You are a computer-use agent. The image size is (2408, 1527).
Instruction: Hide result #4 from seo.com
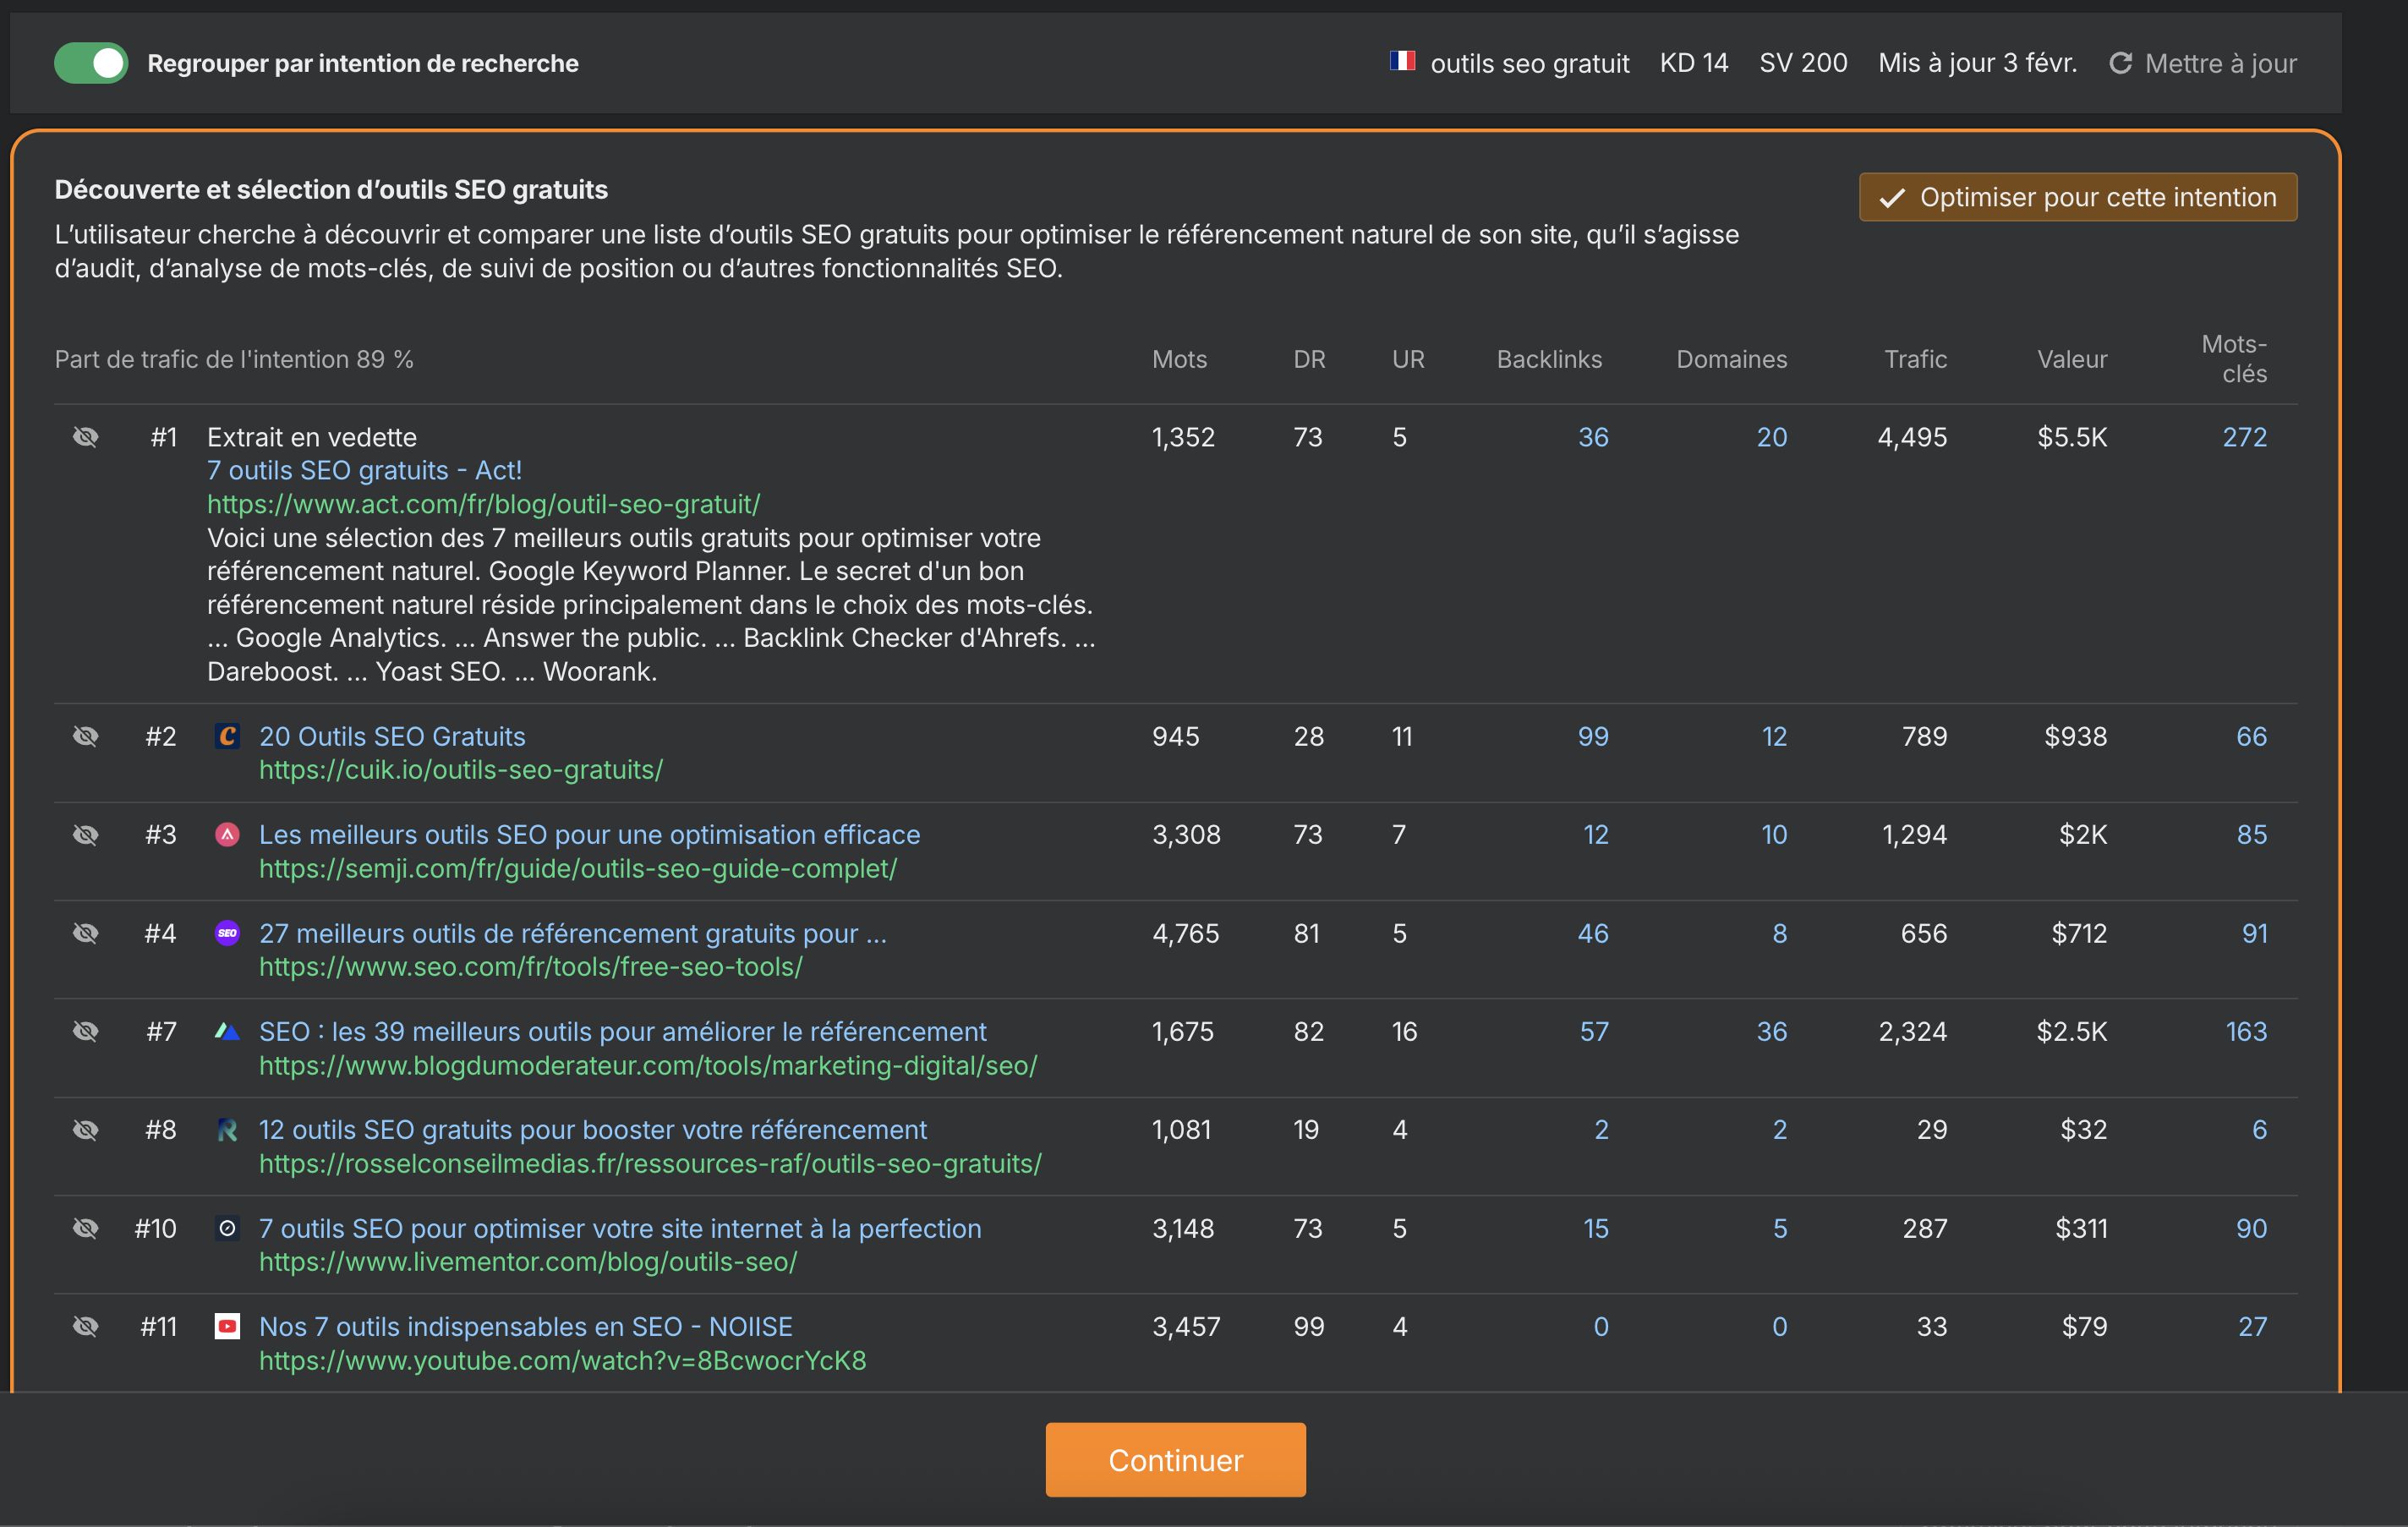[87, 933]
